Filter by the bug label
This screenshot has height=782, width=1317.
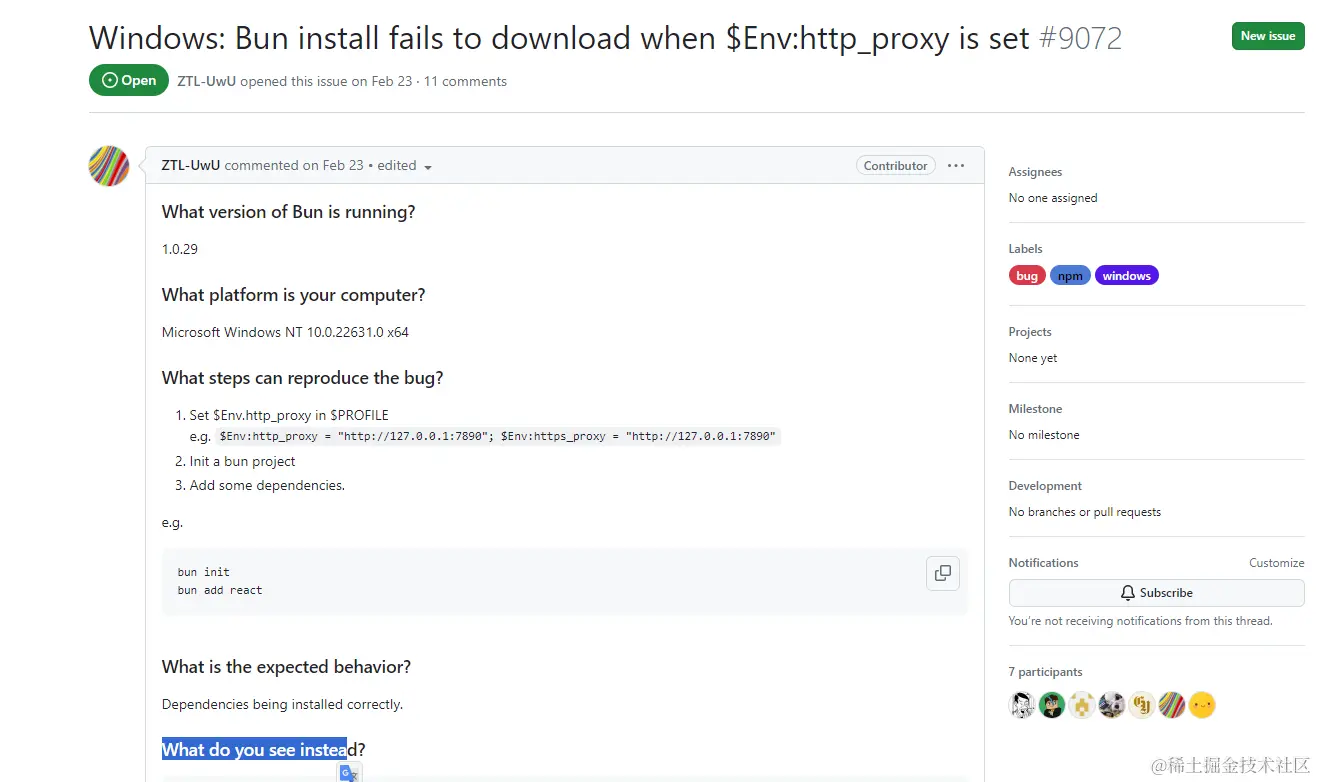coord(1027,276)
